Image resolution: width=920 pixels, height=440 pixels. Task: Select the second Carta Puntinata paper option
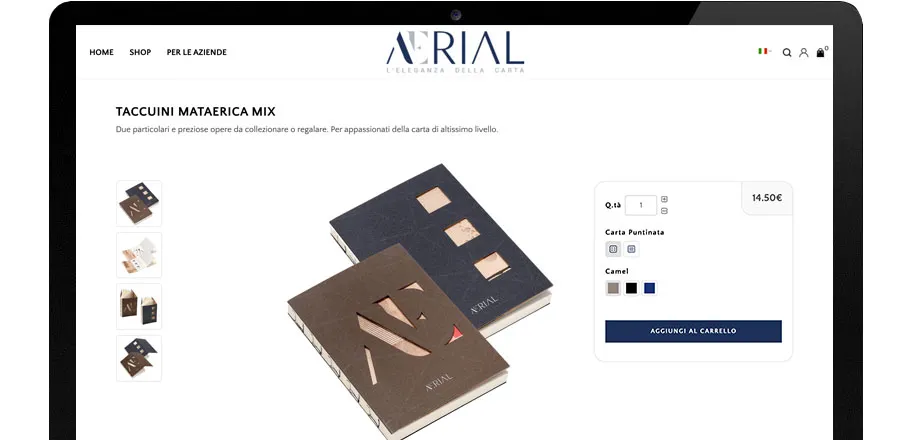pos(631,249)
